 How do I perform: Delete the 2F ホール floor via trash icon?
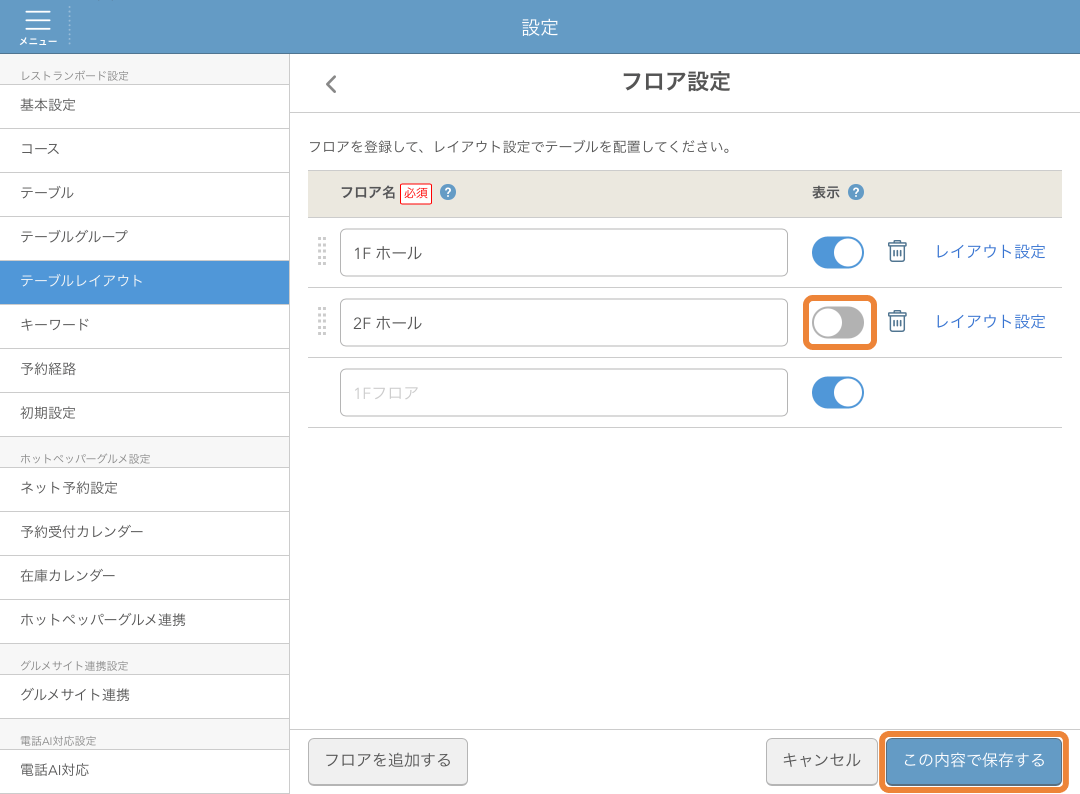coord(897,322)
